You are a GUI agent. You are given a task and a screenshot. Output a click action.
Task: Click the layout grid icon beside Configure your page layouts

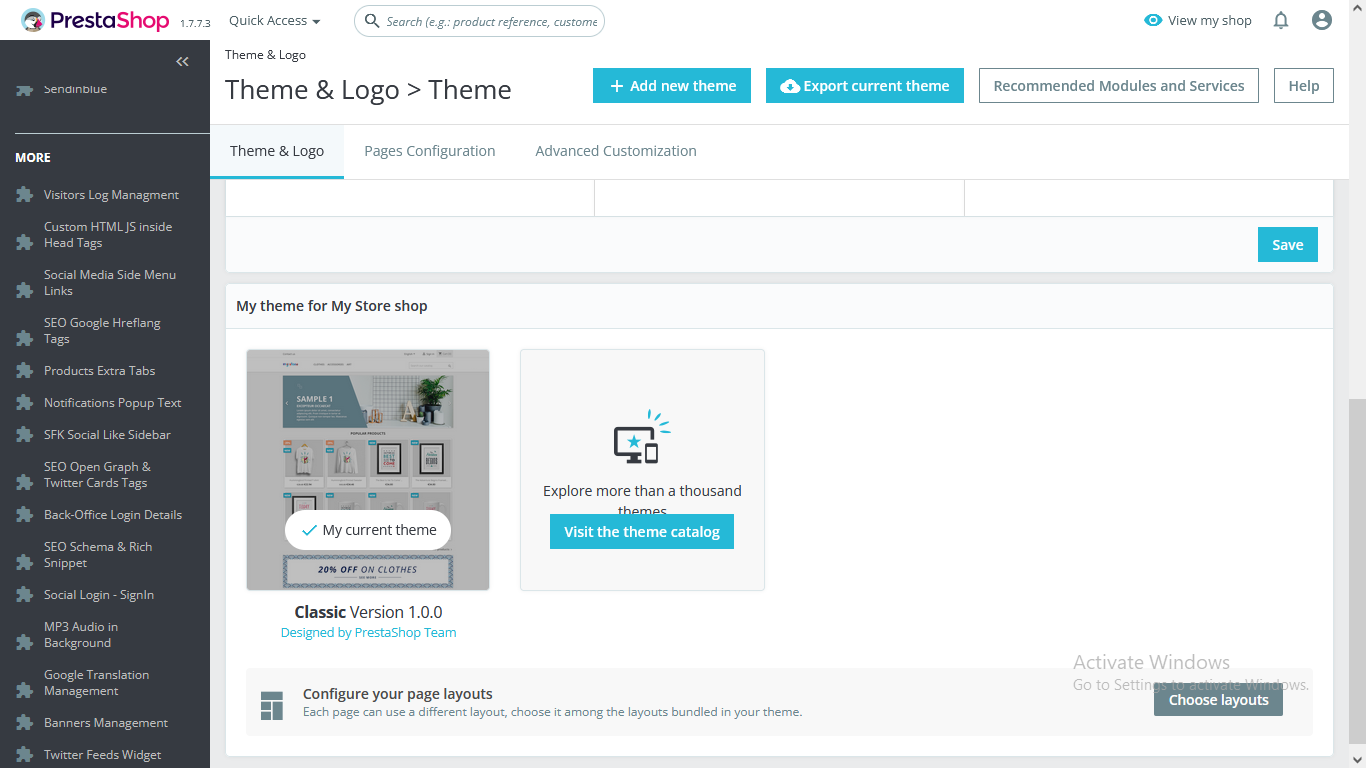click(272, 705)
